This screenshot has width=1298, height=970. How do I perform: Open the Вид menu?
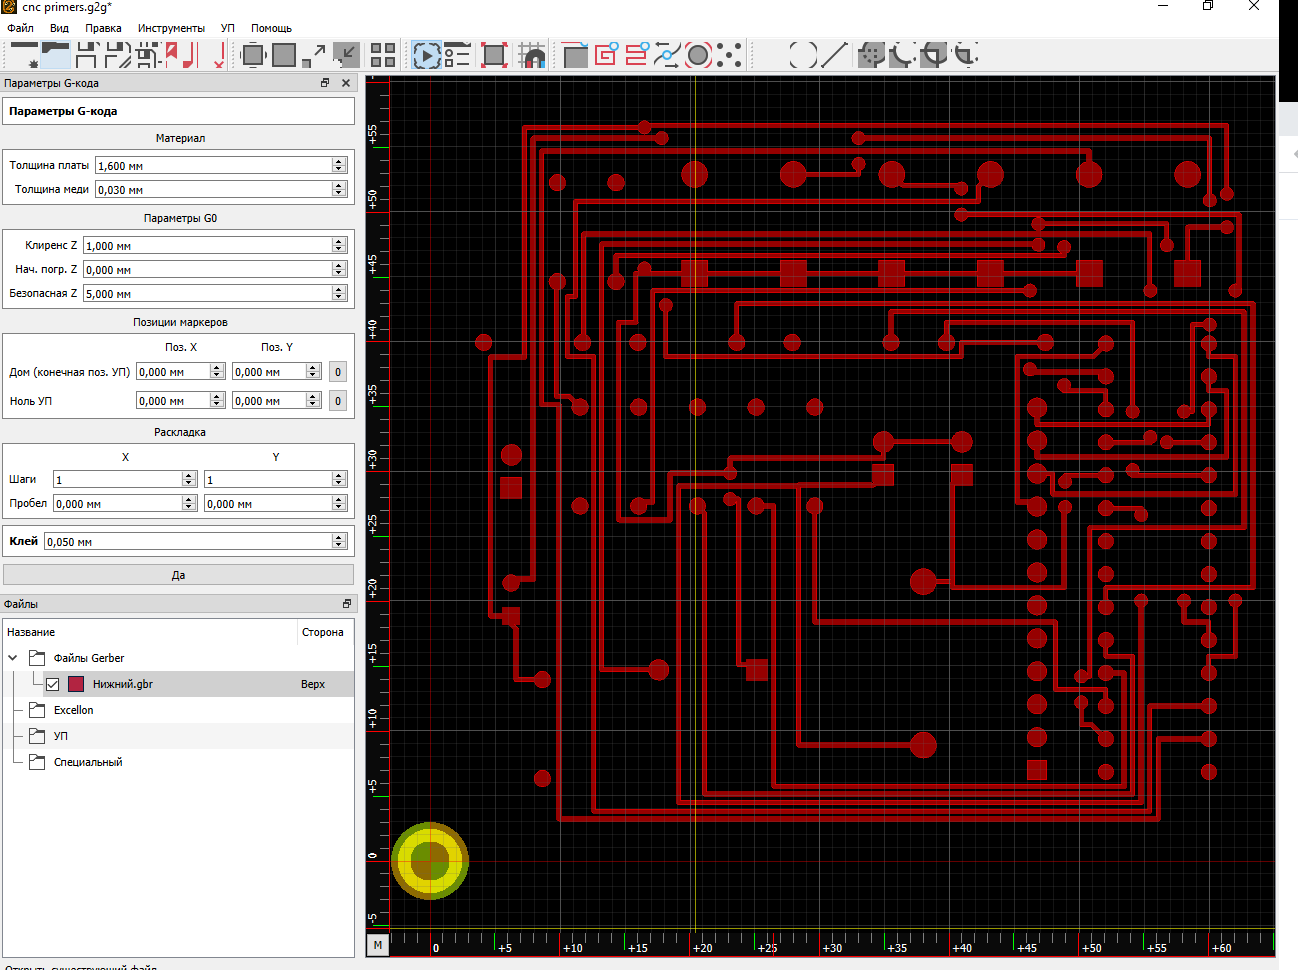tap(59, 28)
